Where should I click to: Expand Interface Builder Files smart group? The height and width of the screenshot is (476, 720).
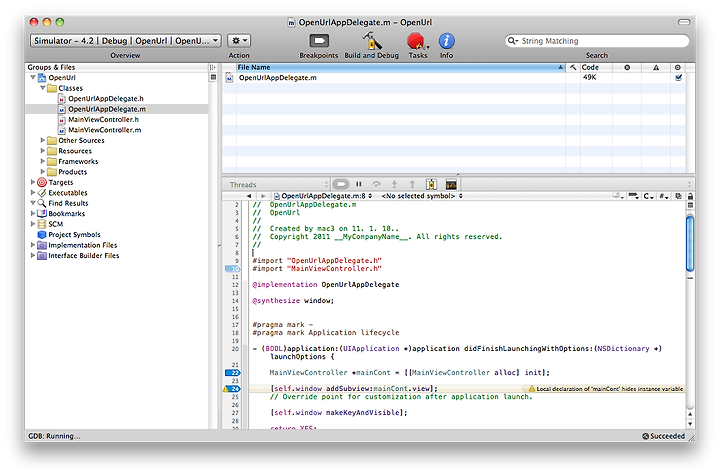(33, 256)
